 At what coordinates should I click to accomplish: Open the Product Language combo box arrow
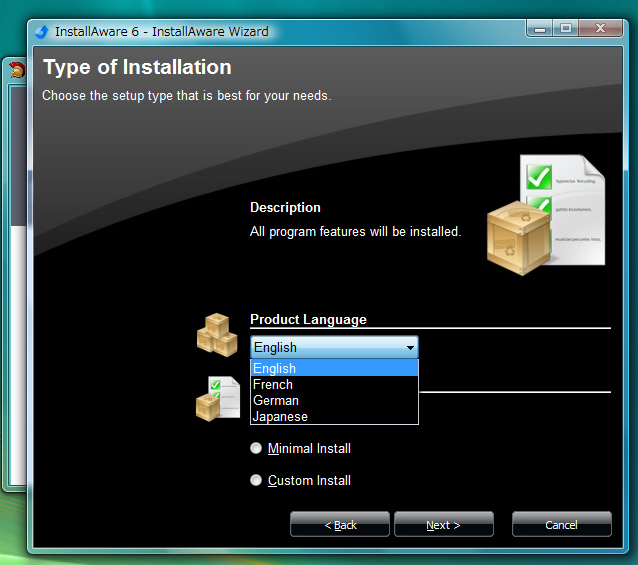coord(410,347)
